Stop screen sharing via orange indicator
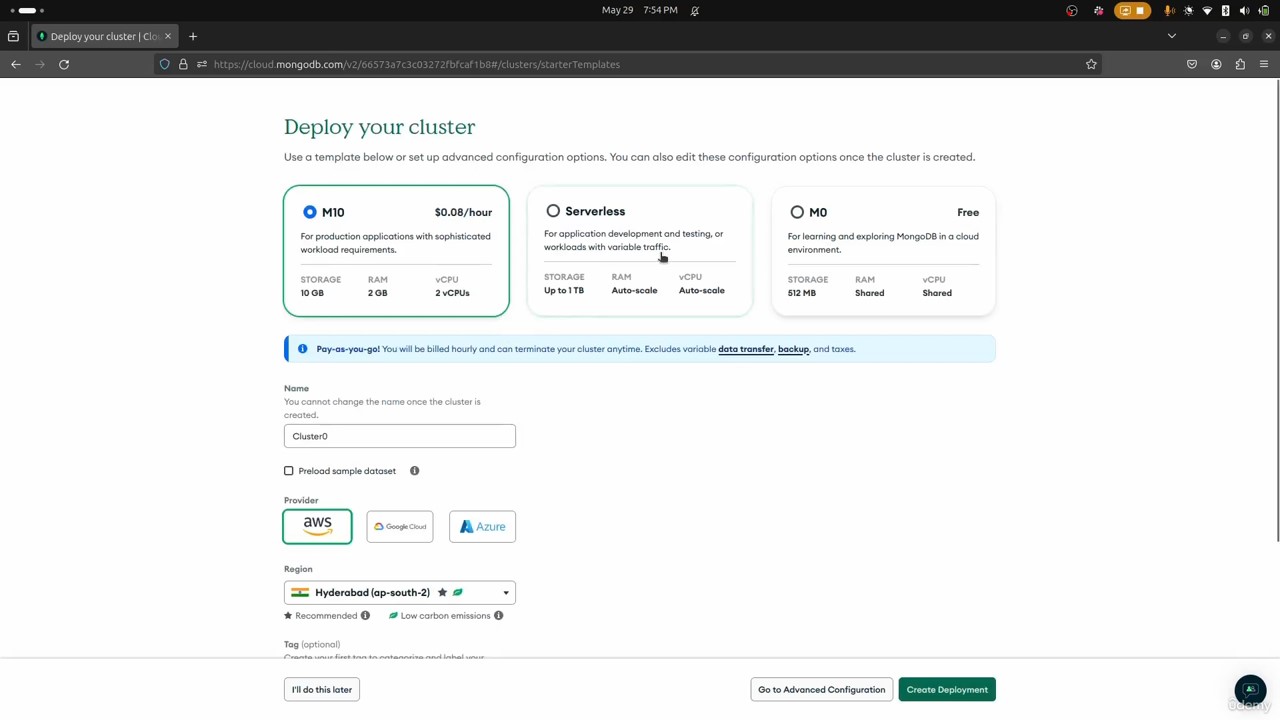 click(x=1132, y=10)
